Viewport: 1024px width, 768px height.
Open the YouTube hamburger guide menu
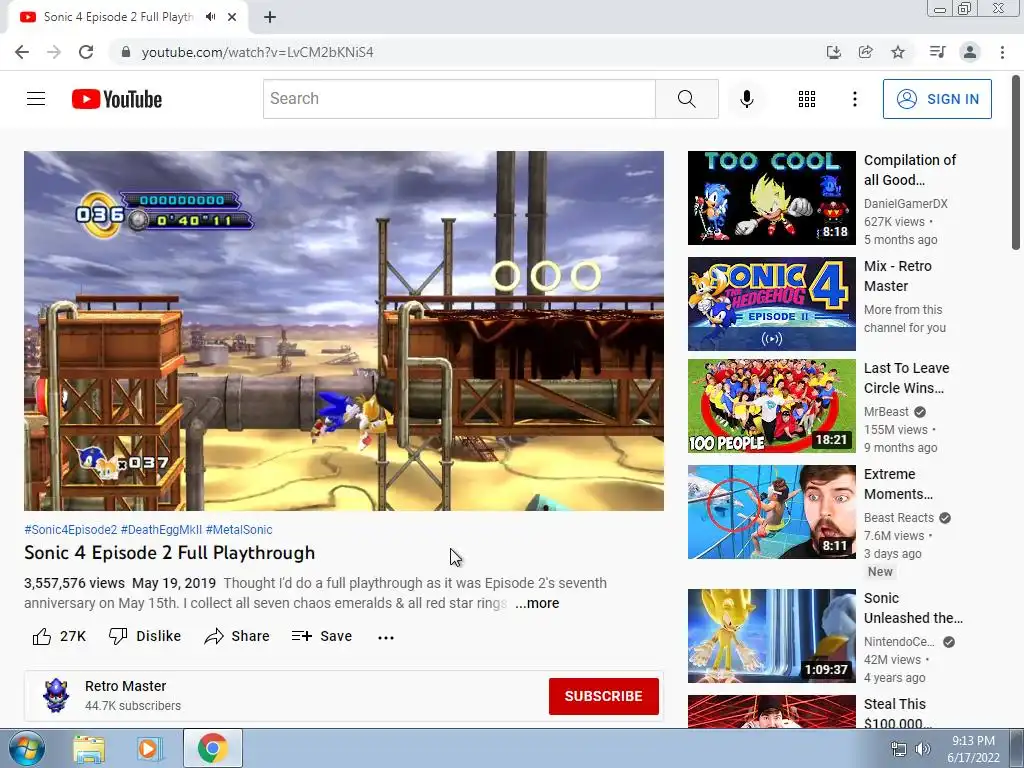pyautogui.click(x=36, y=99)
